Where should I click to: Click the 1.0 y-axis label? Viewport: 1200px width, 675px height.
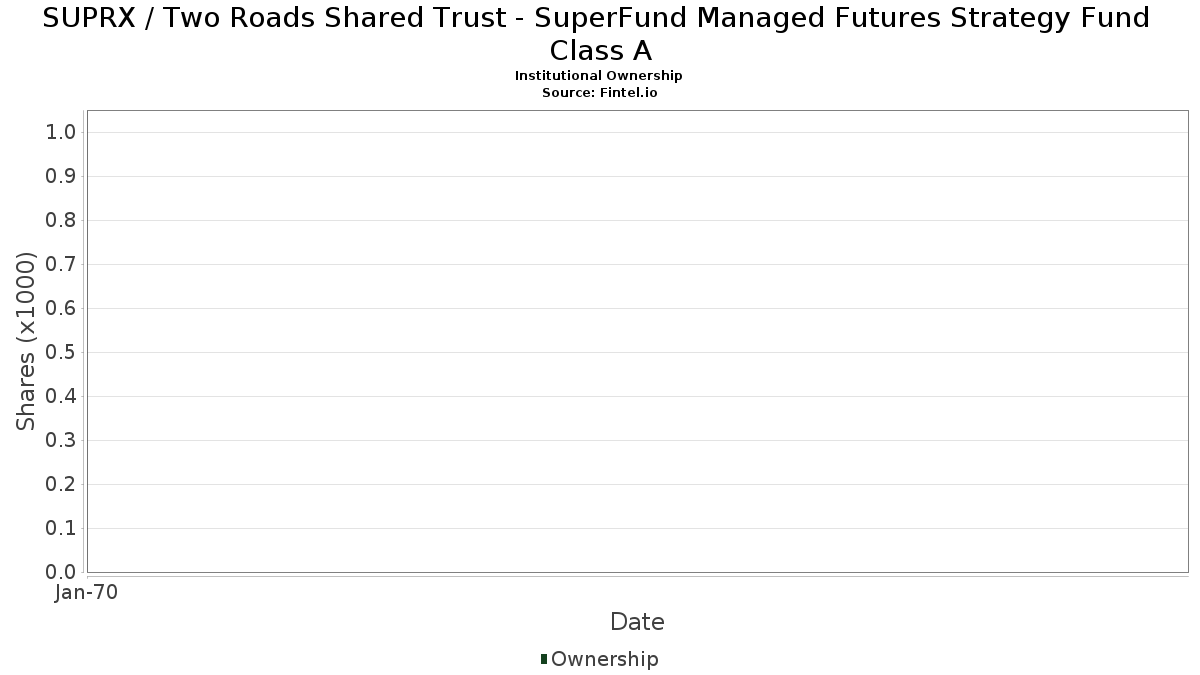[61, 133]
